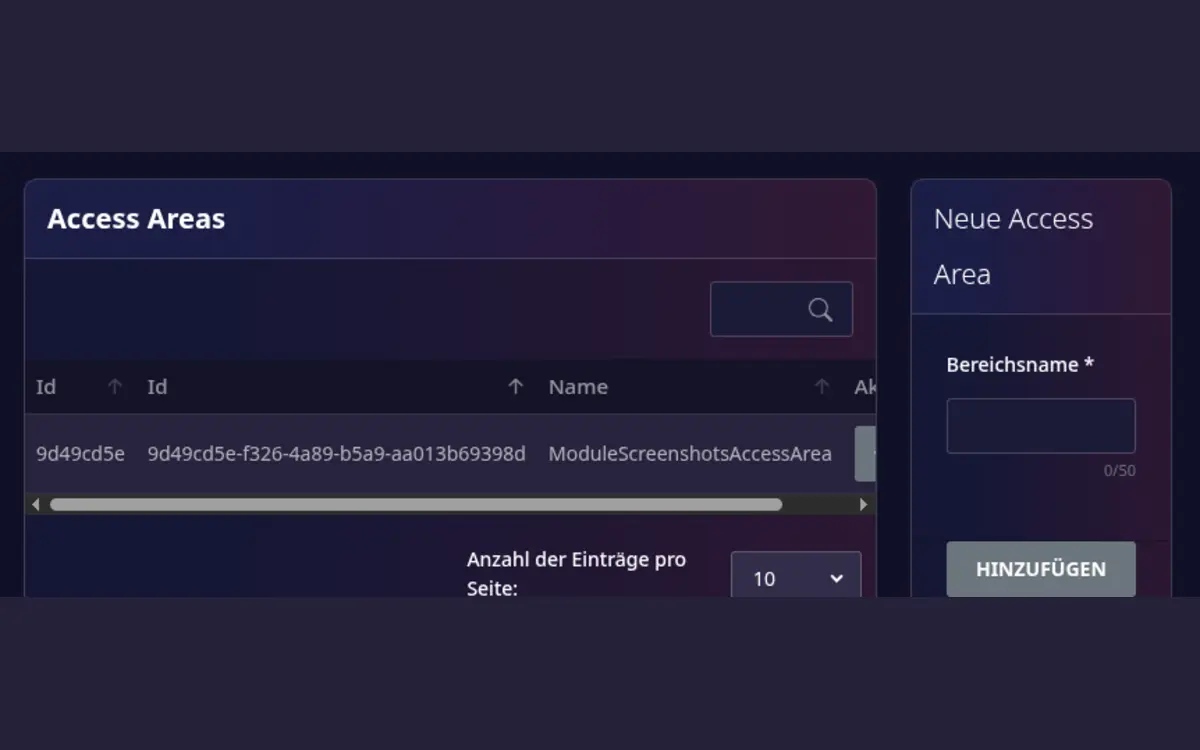Toggle the sort arrow beside the Name column
The height and width of the screenshot is (750, 1200).
click(x=822, y=387)
